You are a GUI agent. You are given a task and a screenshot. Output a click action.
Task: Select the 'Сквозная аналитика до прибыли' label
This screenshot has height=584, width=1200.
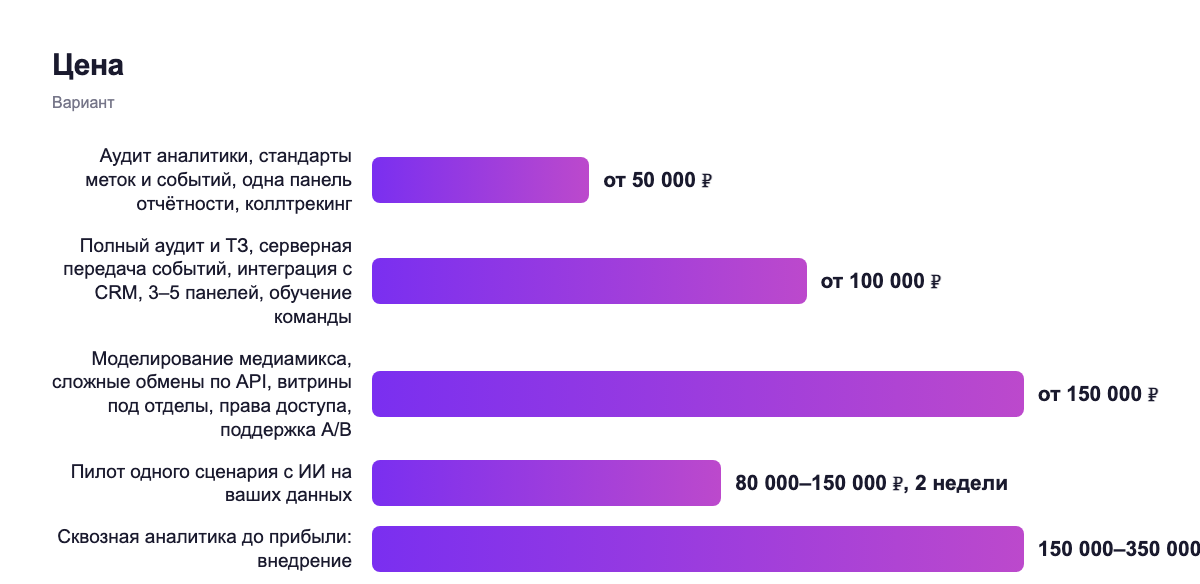[x=205, y=550]
